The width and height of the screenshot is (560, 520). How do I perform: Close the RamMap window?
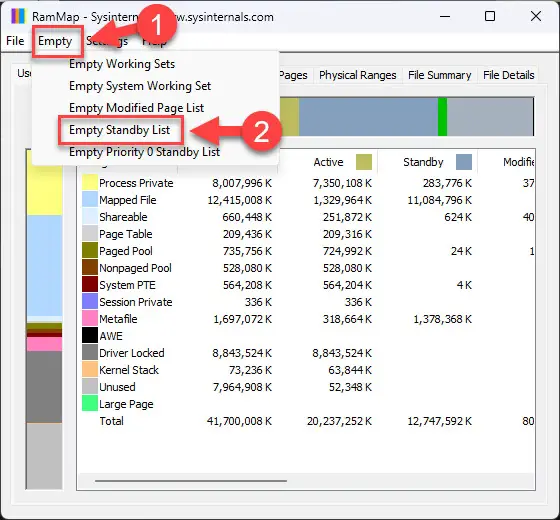[535, 16]
